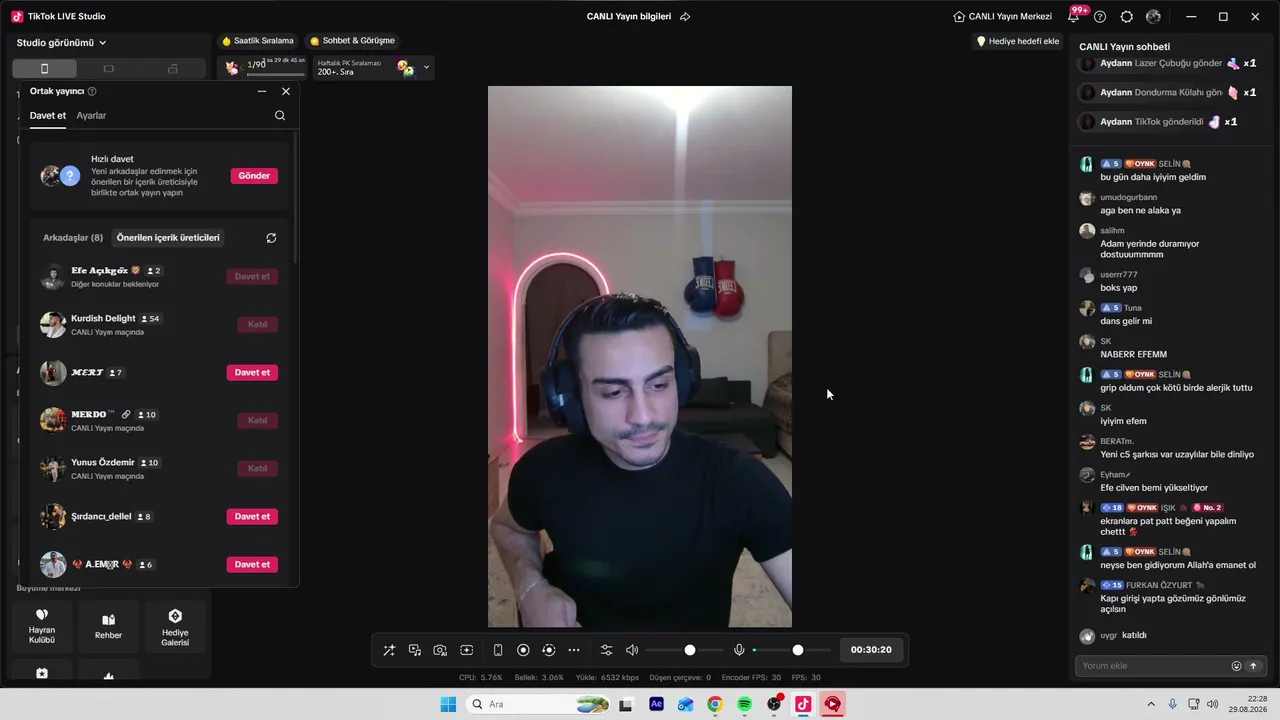Viewport: 1280px width, 720px height.
Task: Open Windows Start menu
Action: click(448, 704)
